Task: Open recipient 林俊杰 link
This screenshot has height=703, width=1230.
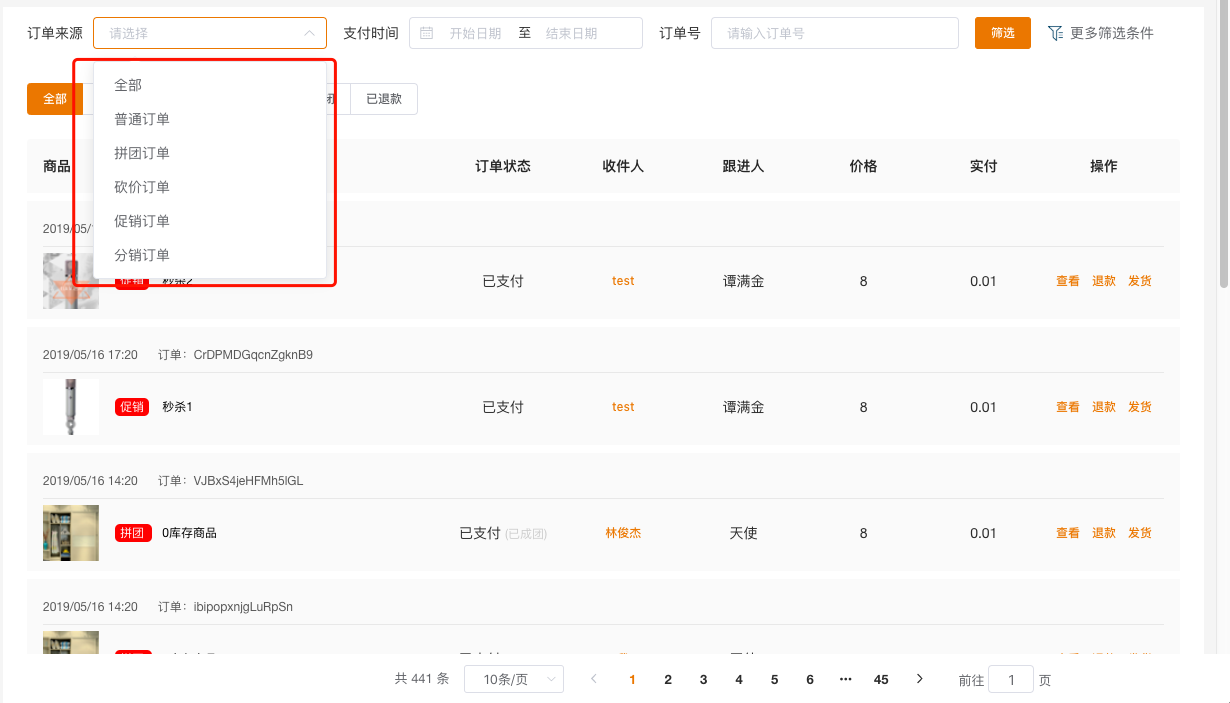Action: coord(623,533)
